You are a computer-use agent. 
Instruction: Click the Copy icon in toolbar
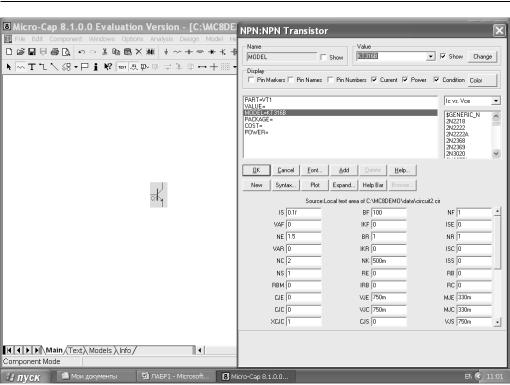tap(116, 52)
